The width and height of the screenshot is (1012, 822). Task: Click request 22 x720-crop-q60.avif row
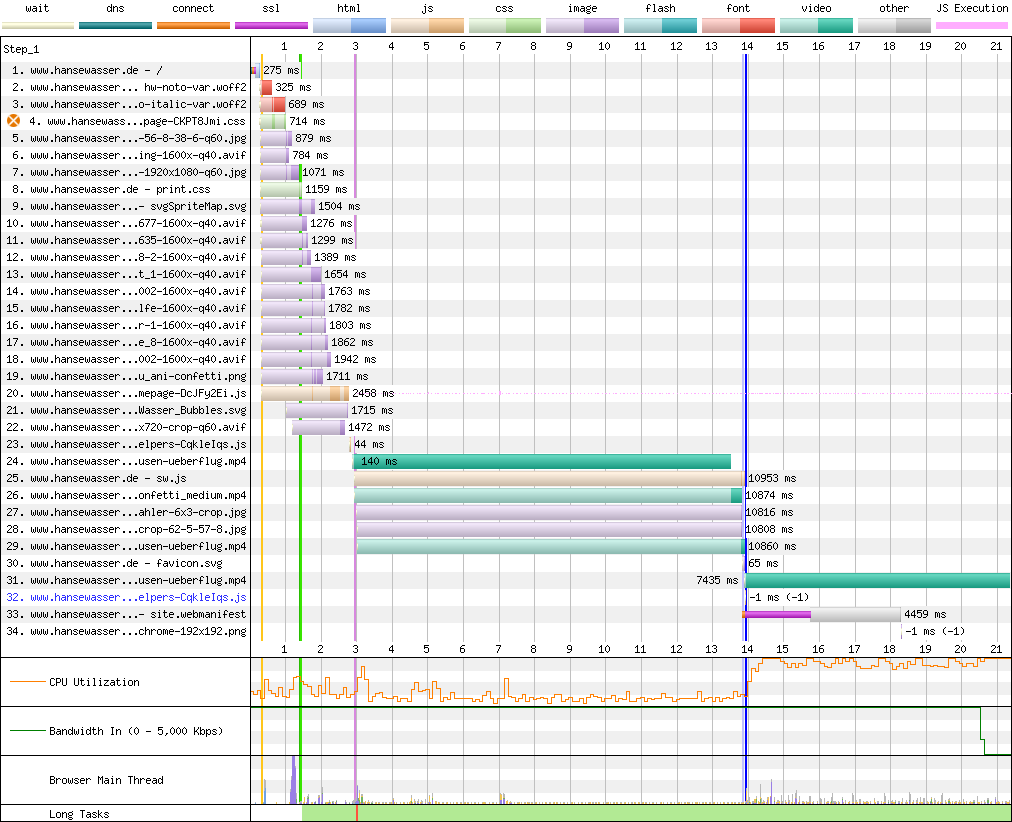[x=125, y=427]
